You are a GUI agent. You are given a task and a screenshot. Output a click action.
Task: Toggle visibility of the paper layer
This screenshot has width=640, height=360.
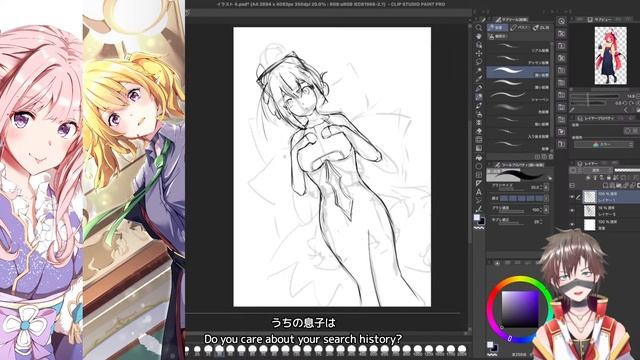point(572,224)
